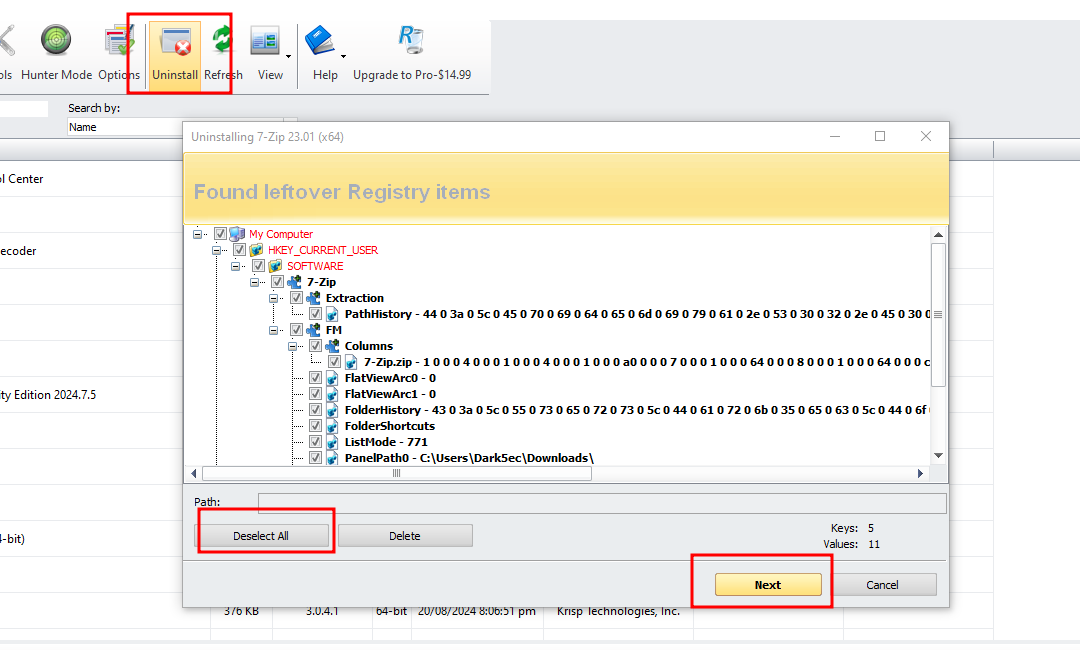Collapse the Extraction key node
1080x650 pixels.
tap(273, 298)
